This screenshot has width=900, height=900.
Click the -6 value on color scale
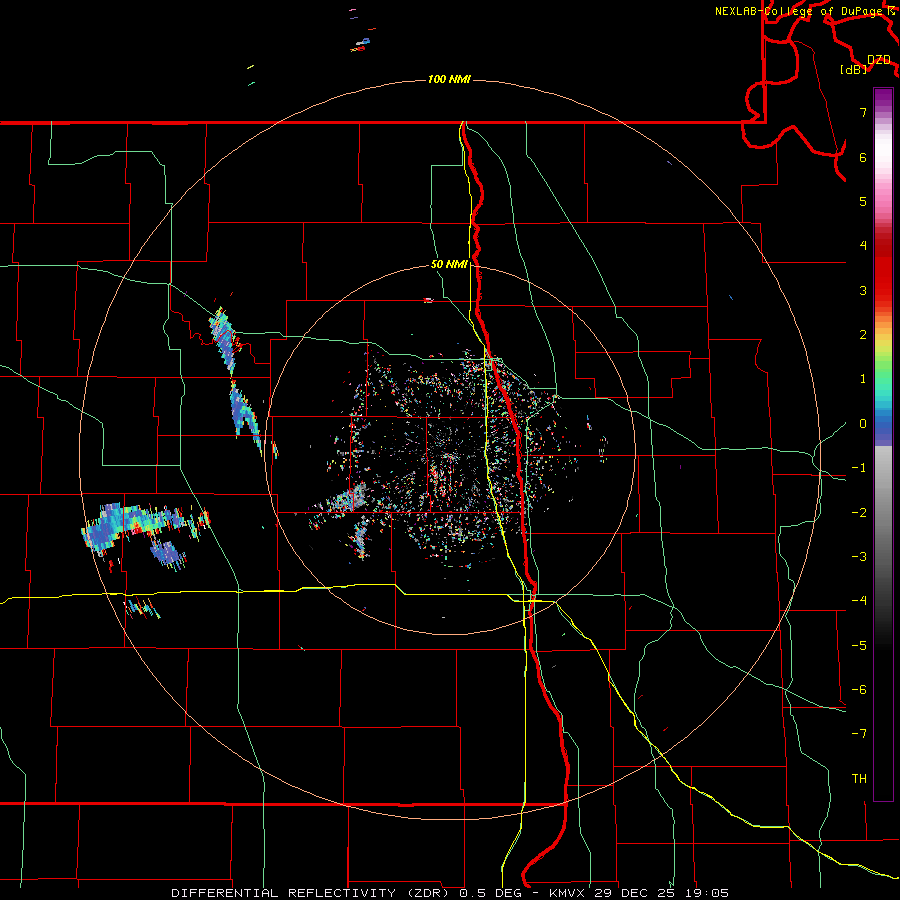point(859,690)
